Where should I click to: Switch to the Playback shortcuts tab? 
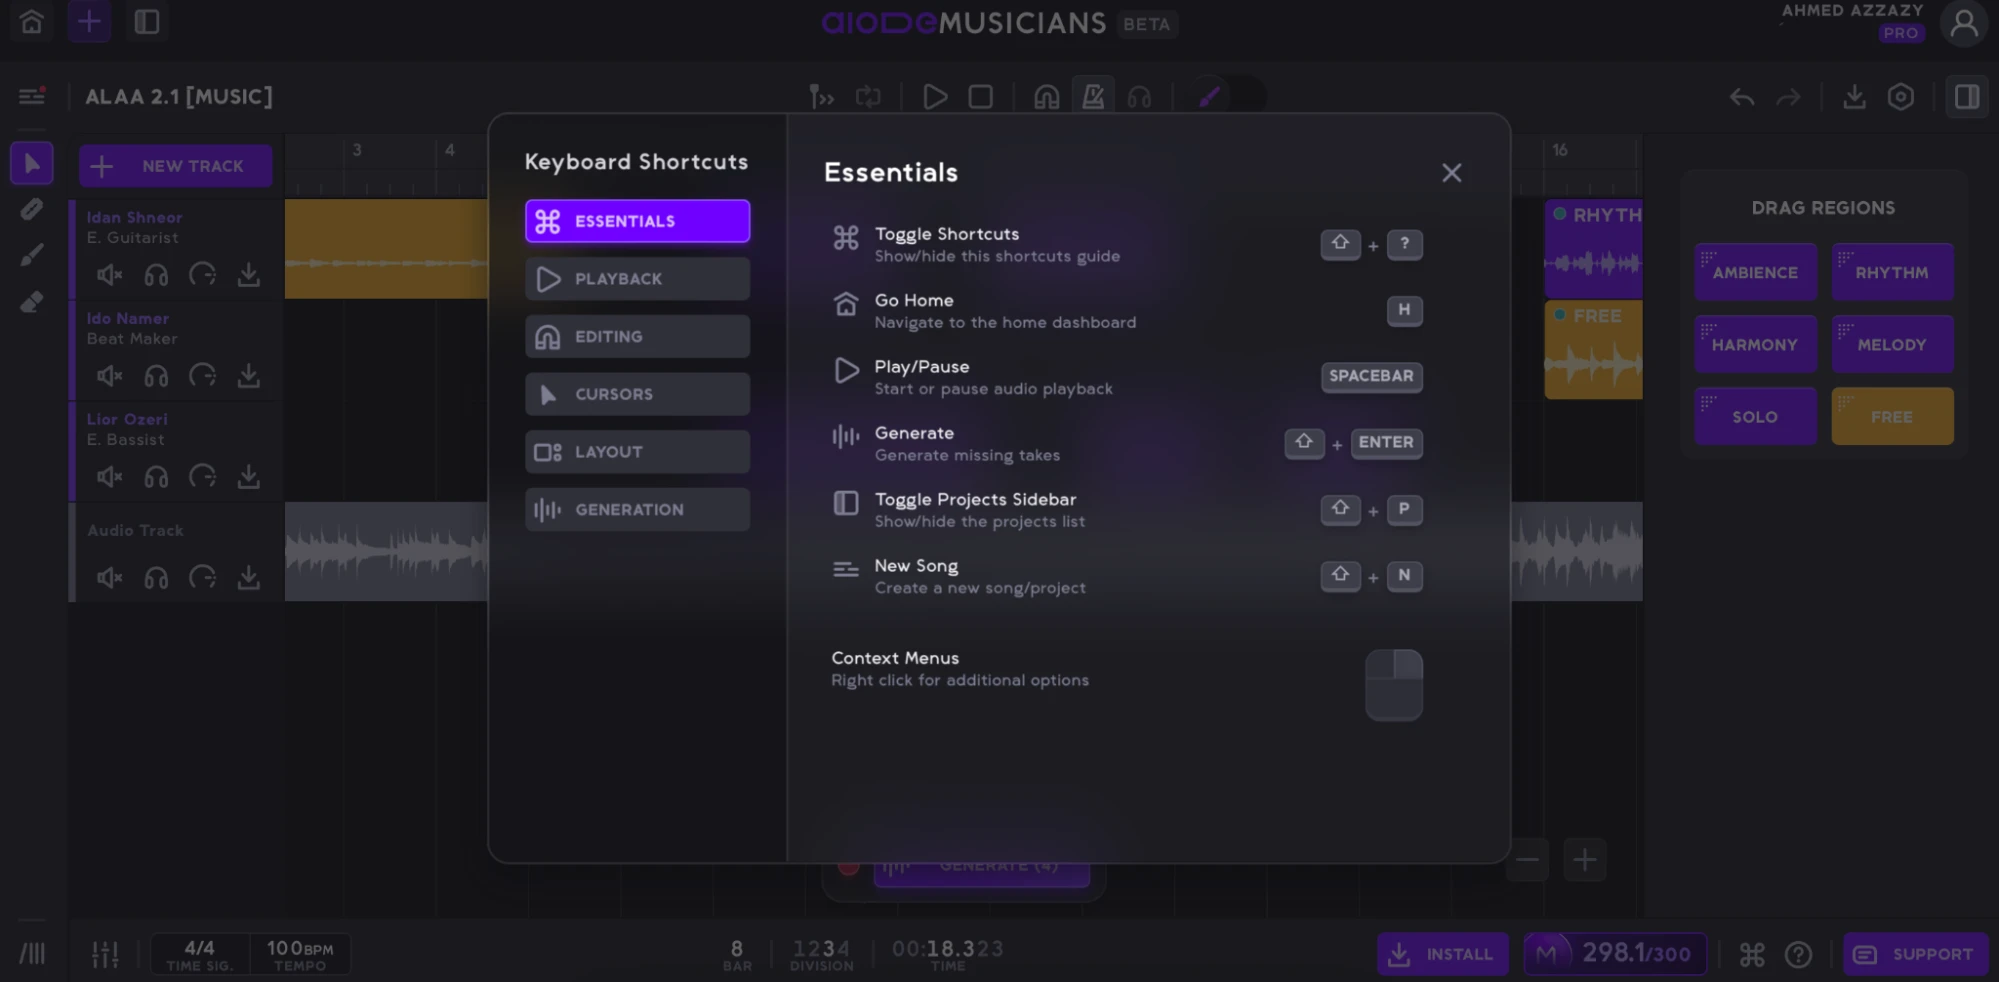click(637, 279)
